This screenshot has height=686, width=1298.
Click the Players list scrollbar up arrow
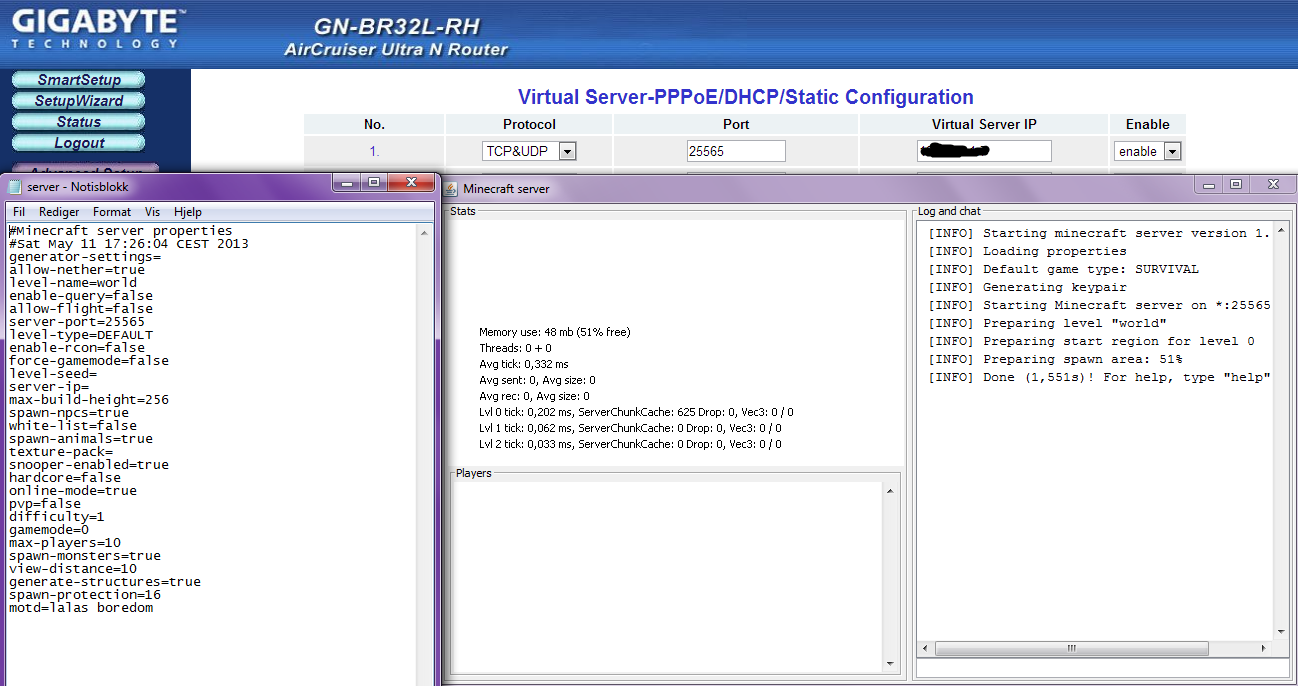[891, 491]
